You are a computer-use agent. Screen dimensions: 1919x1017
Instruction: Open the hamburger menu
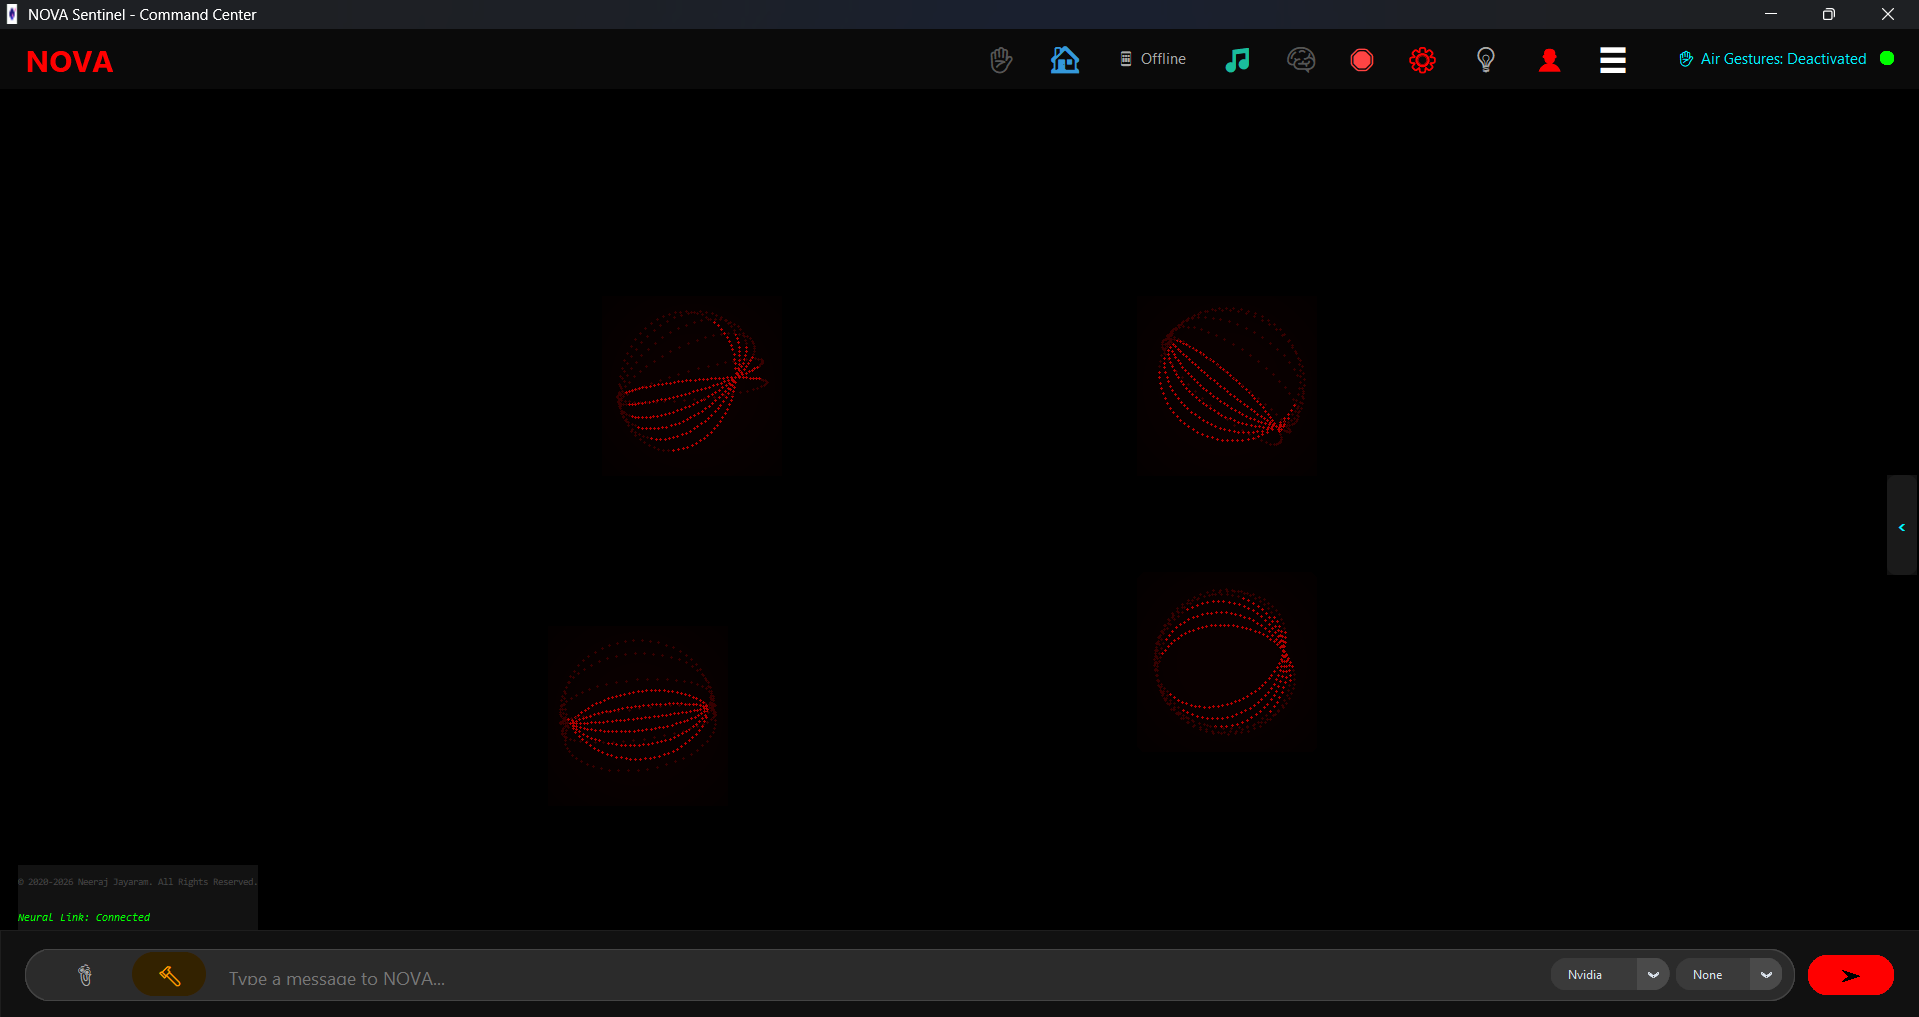pos(1613,60)
